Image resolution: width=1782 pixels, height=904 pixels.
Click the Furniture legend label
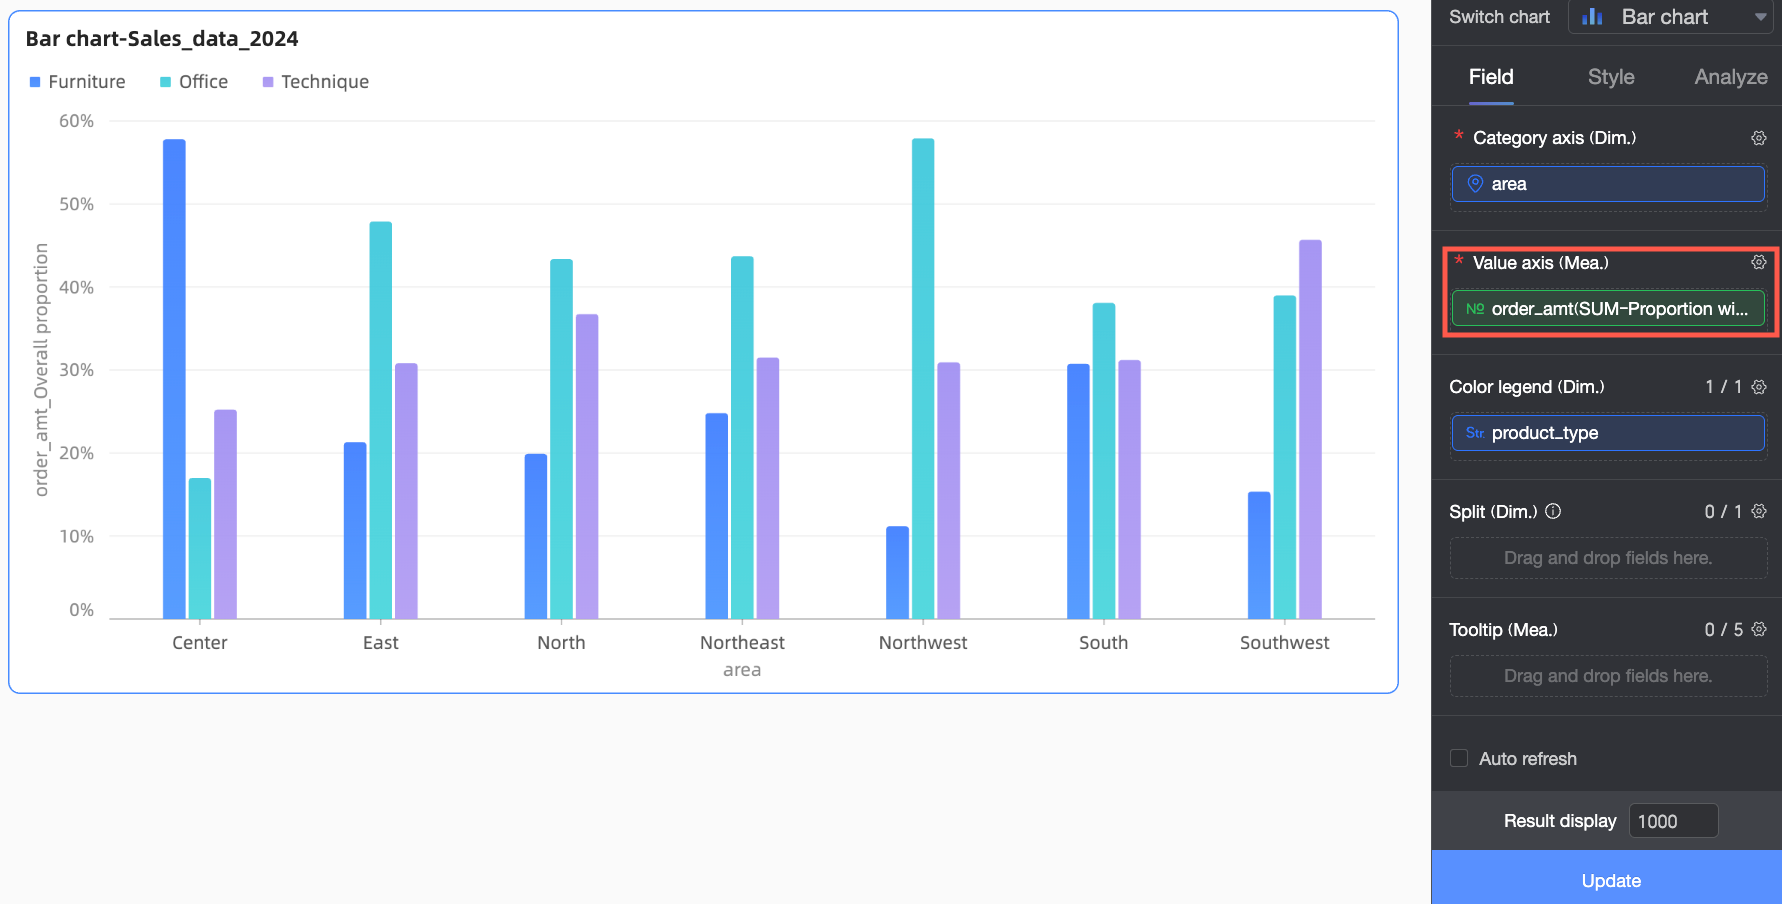pos(87,82)
